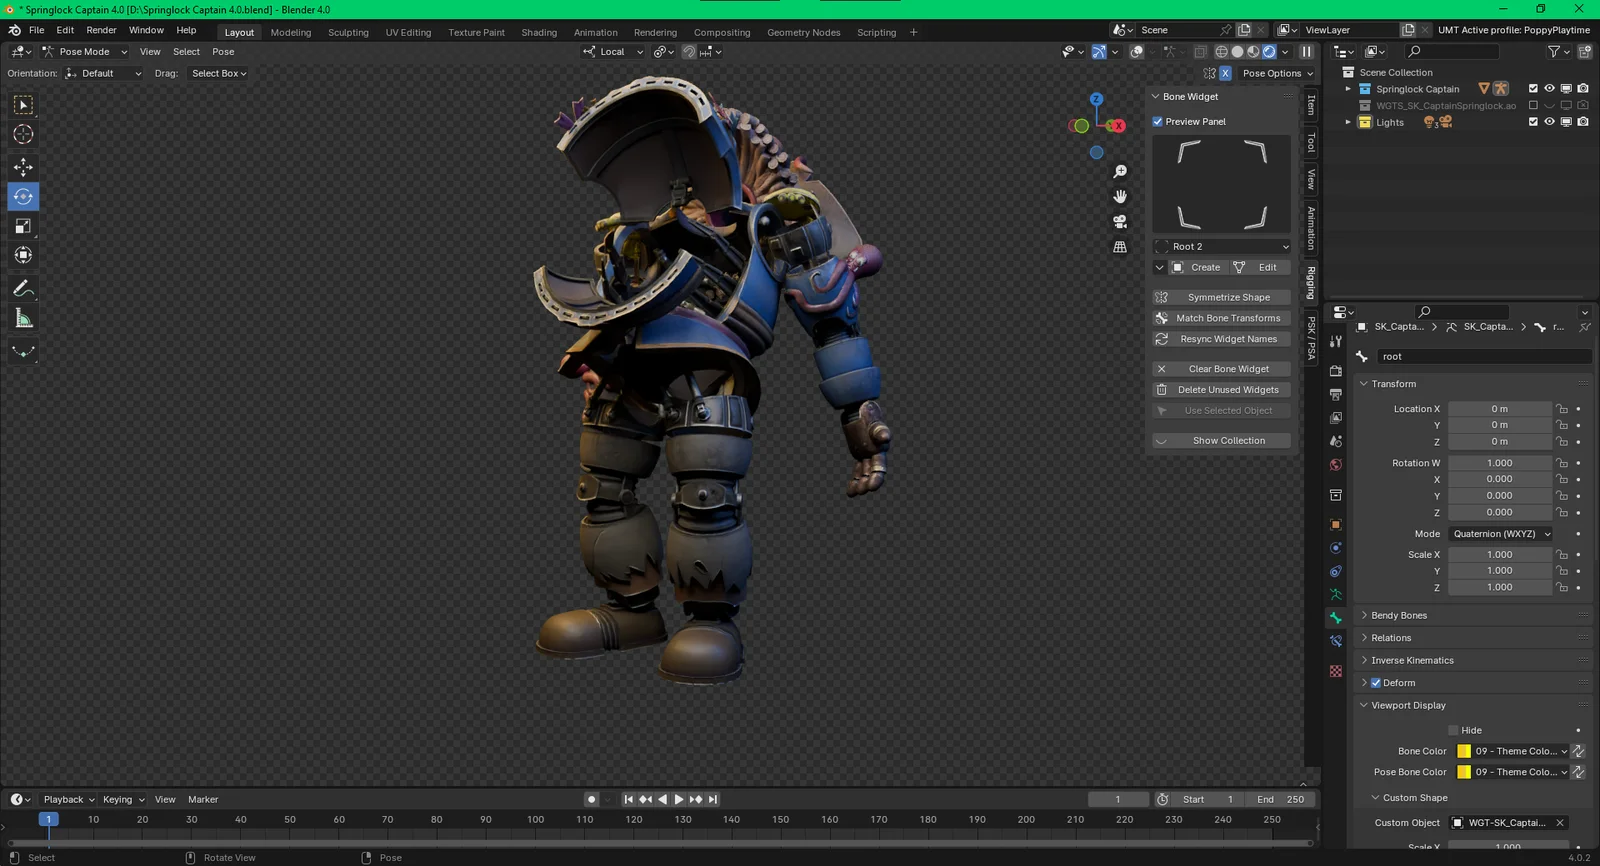Uncheck the Preview Panel checkbox

coord(1158,122)
